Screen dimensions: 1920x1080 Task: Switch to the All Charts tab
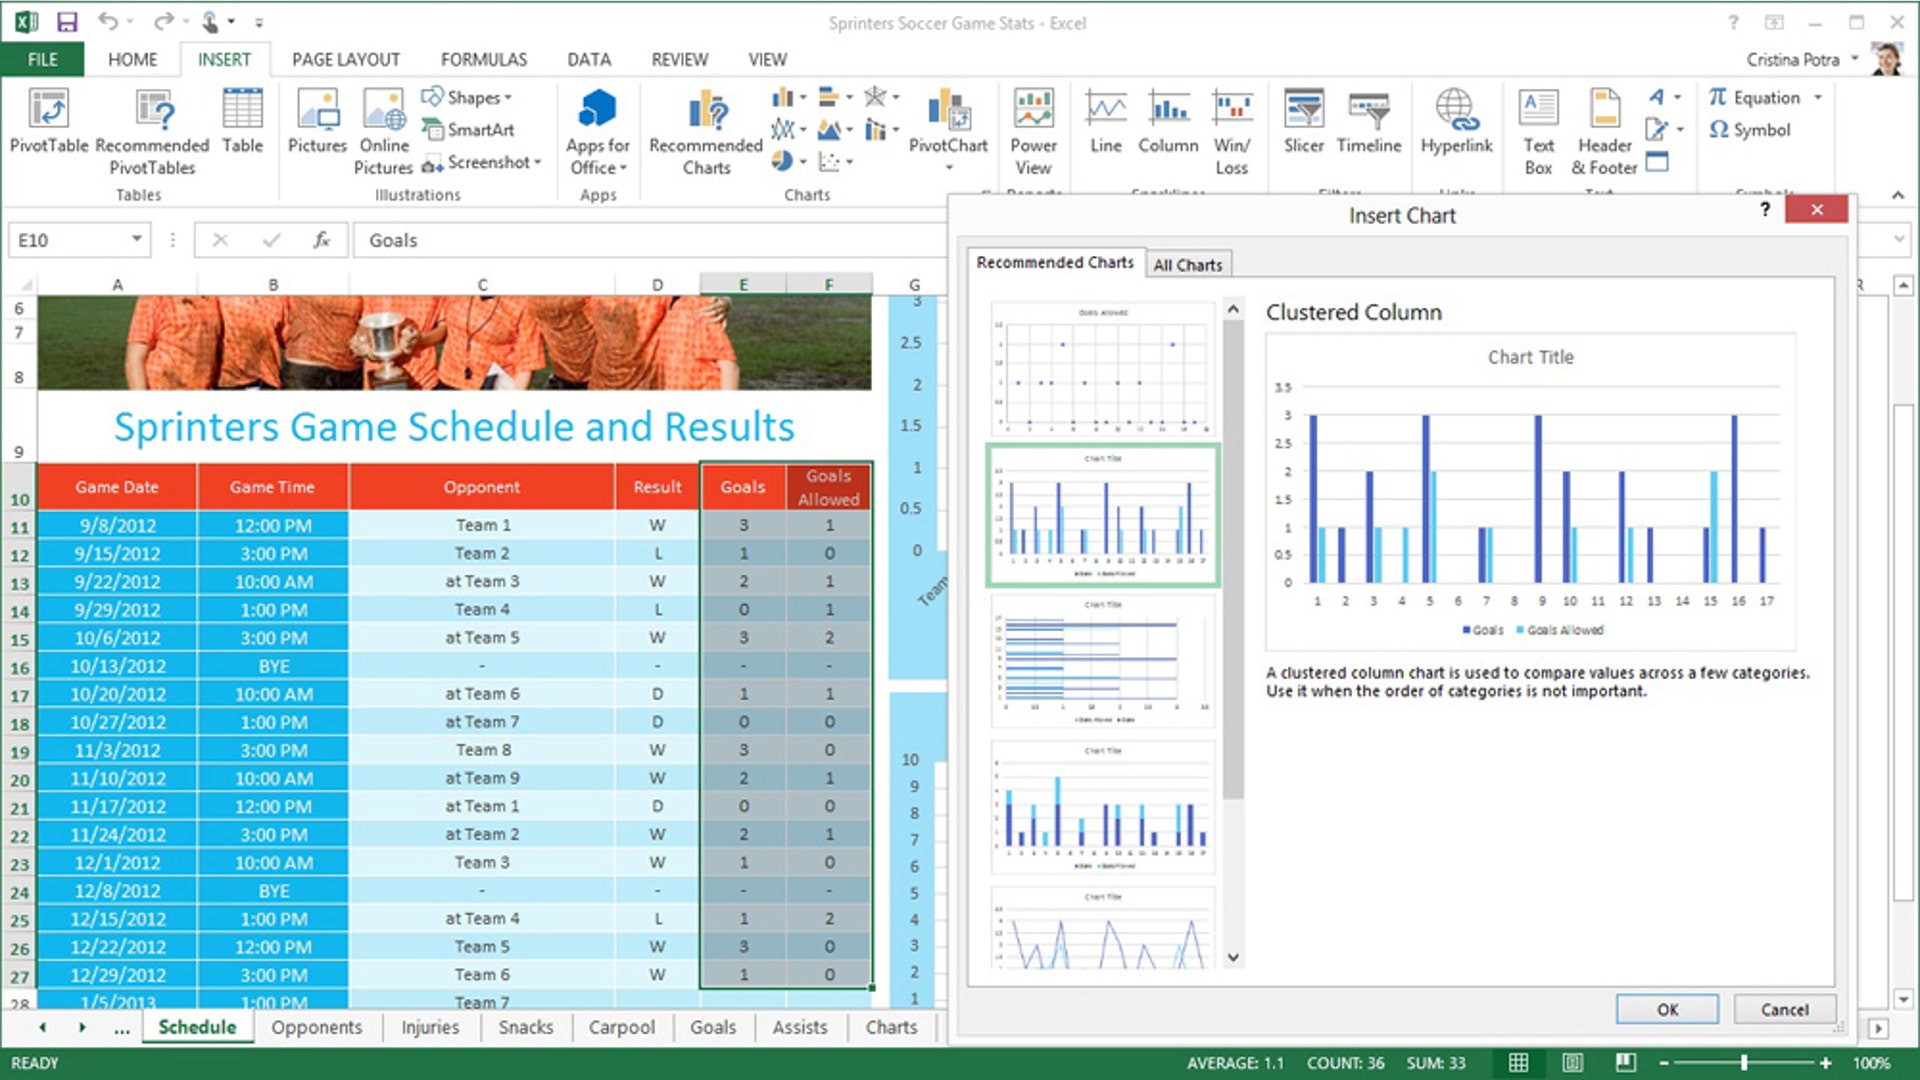point(1187,264)
